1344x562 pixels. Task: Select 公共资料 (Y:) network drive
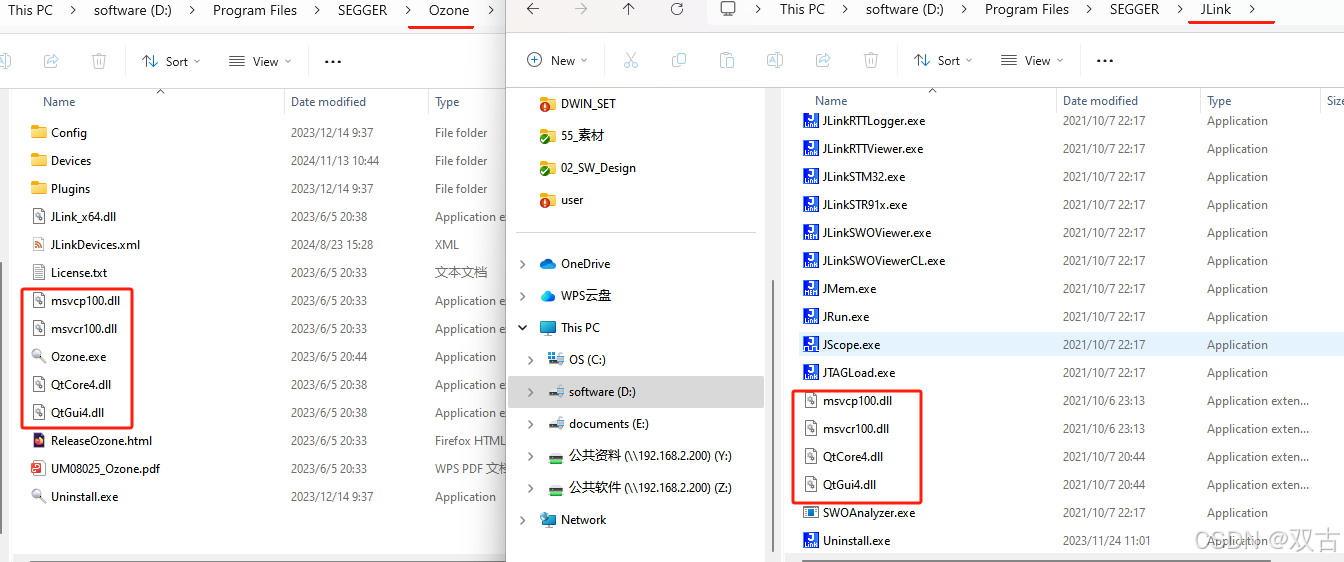[x=650, y=456]
